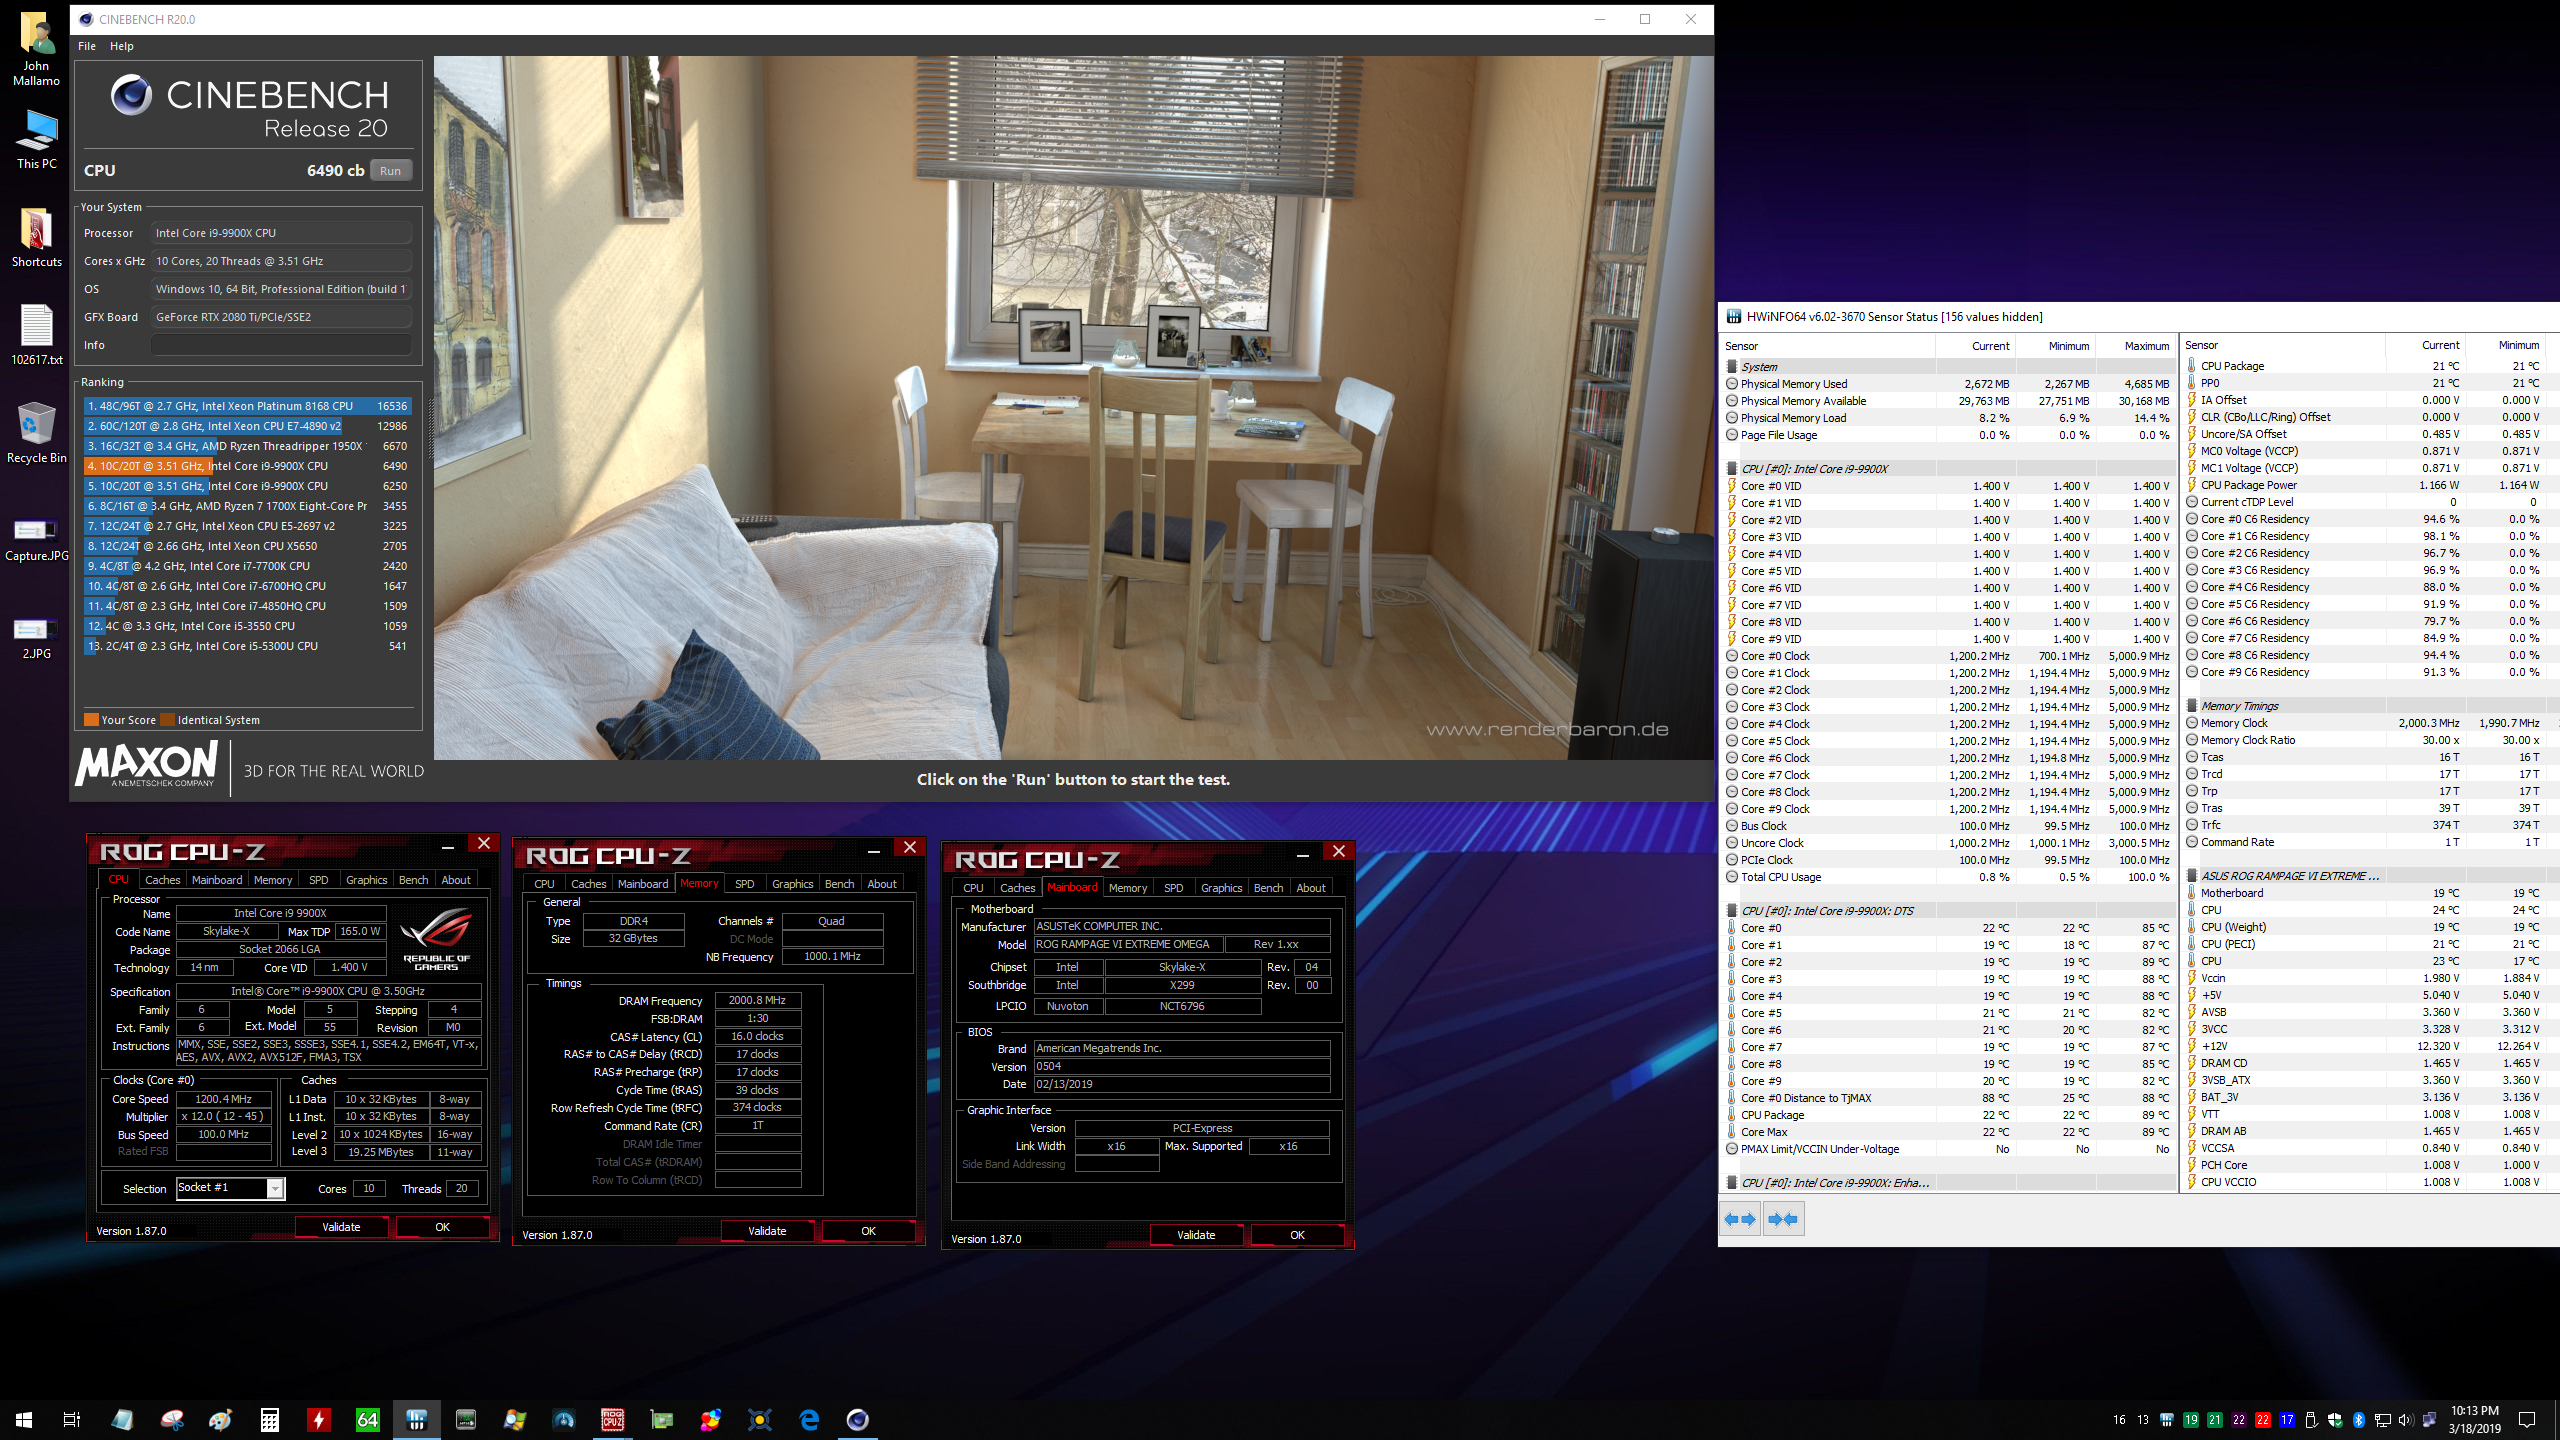Switch to Cinebench taskbar icon
The width and height of the screenshot is (2560, 1440).
coord(858,1419)
